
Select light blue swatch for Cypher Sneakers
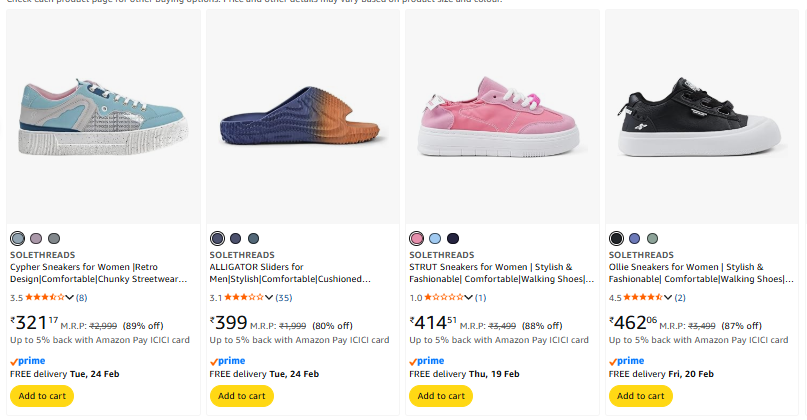tap(18, 238)
